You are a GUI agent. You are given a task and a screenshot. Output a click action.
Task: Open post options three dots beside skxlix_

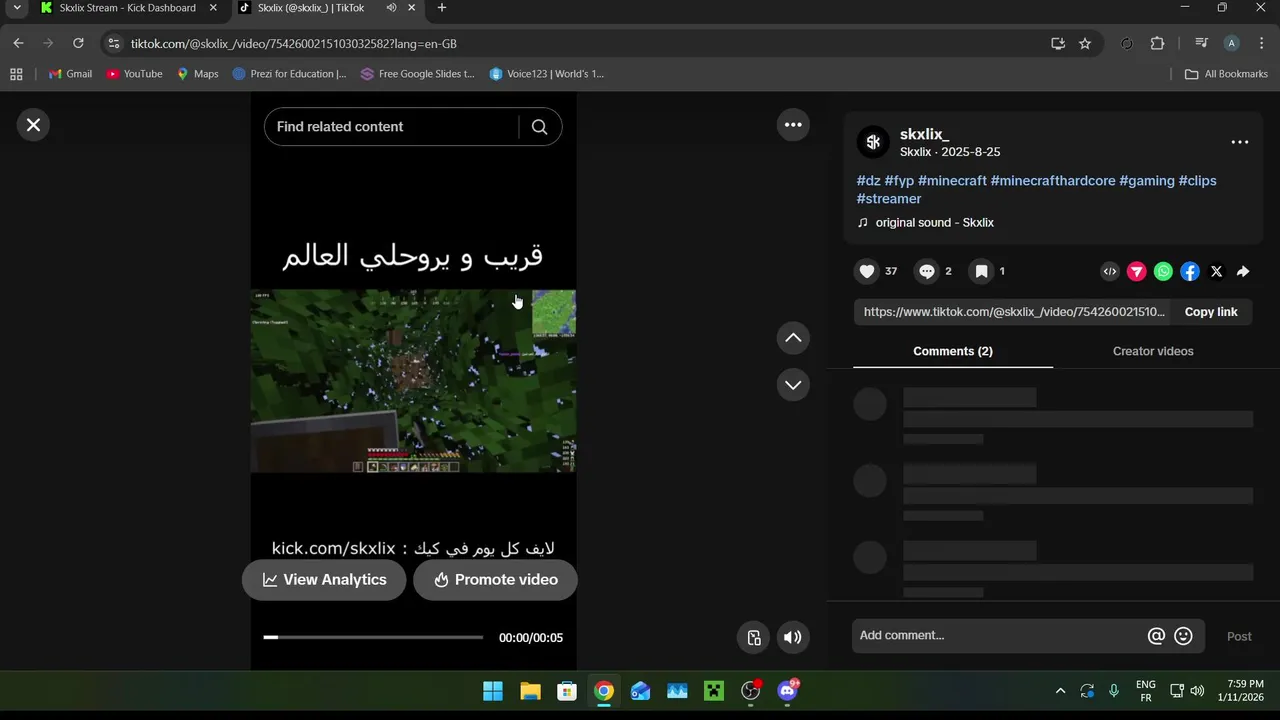coord(1240,142)
